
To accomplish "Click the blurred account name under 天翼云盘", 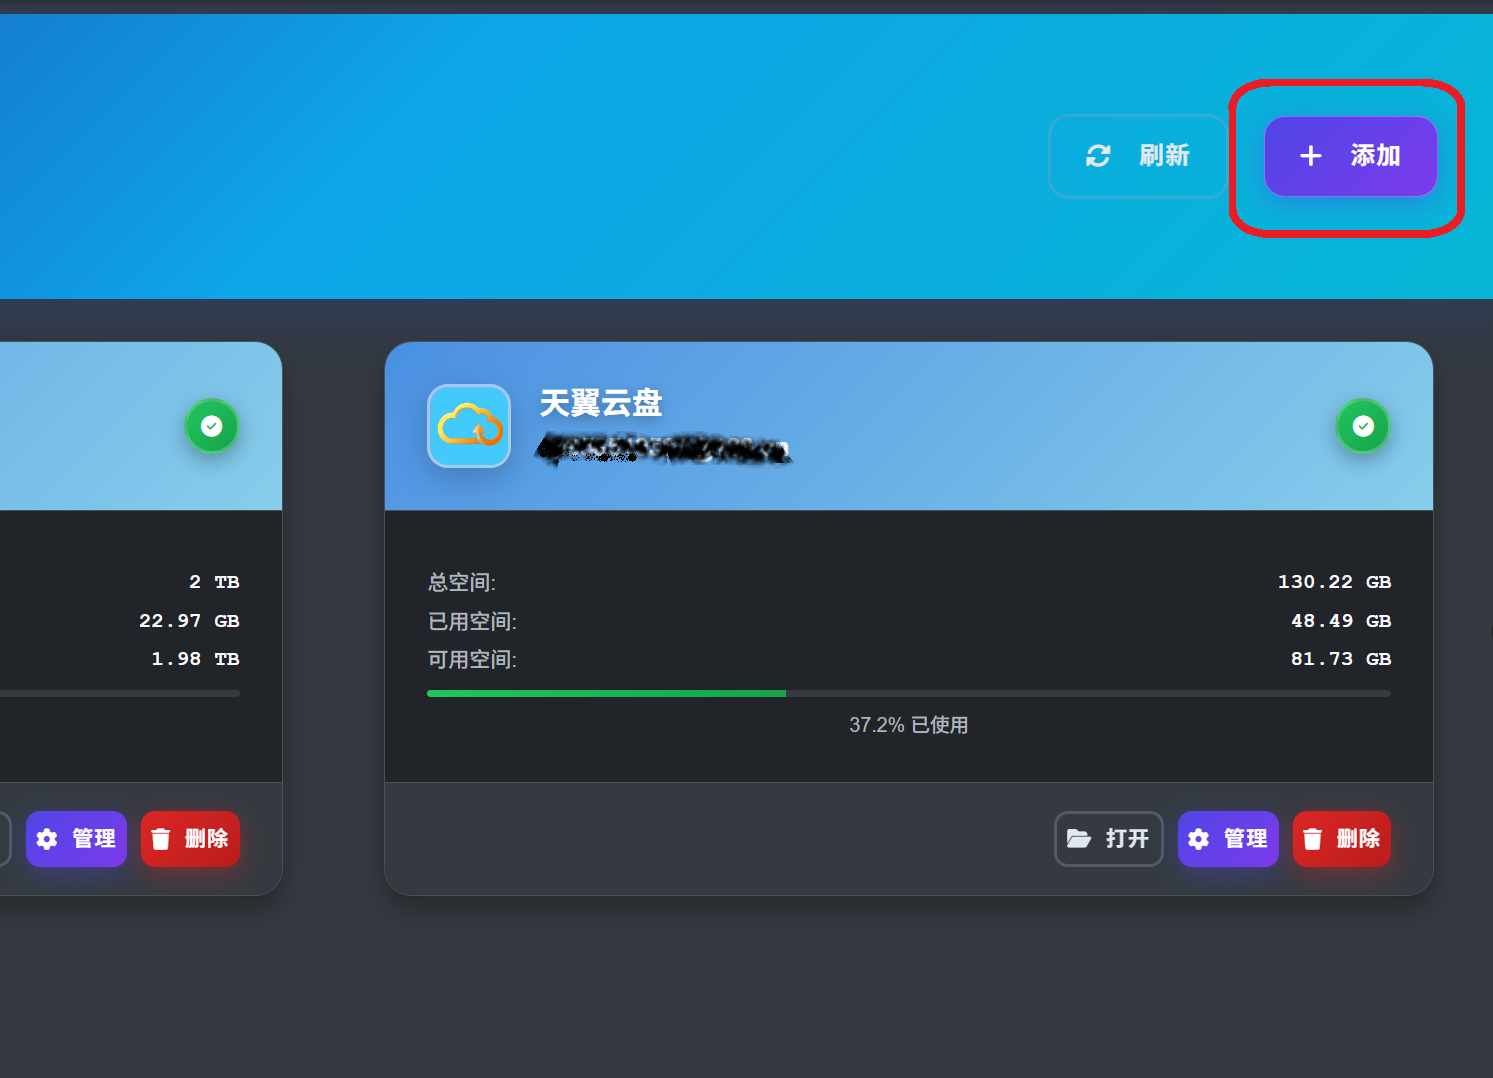I will [664, 450].
